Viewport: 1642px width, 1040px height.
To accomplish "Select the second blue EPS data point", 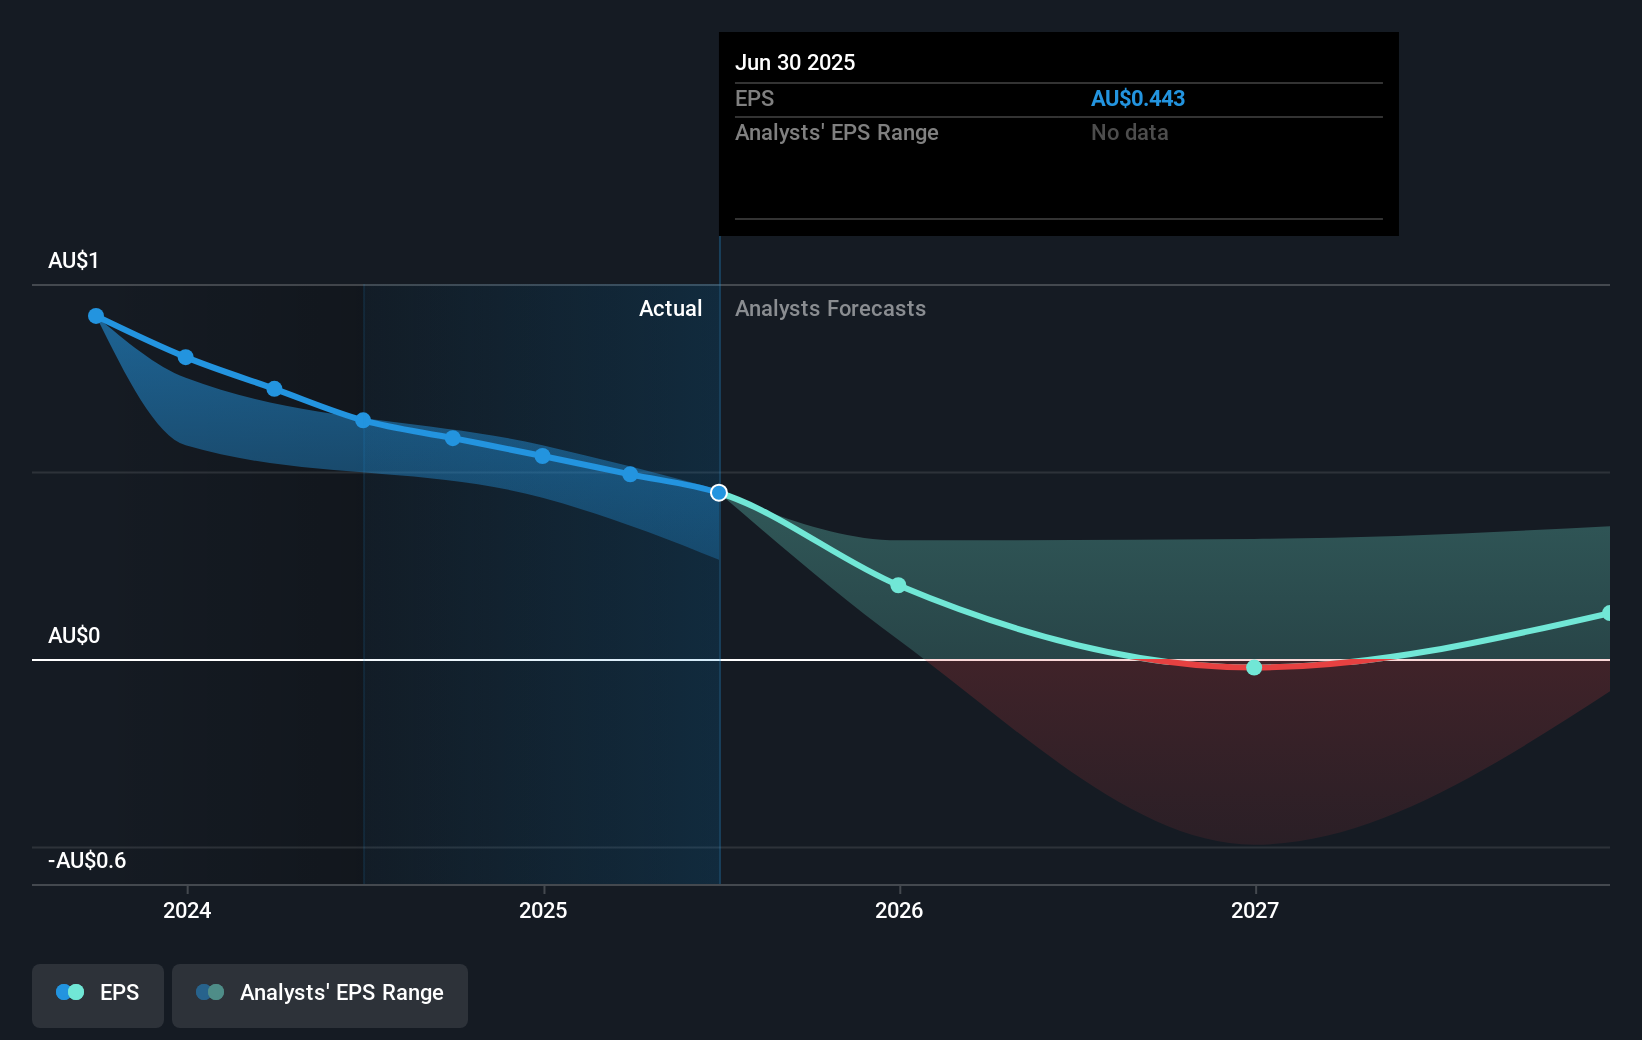I will coord(186,356).
